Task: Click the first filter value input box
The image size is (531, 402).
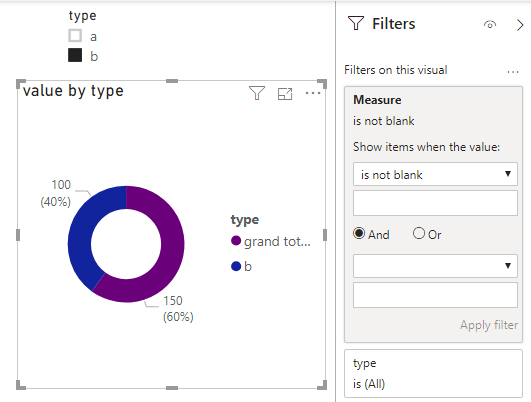Action: tap(435, 203)
